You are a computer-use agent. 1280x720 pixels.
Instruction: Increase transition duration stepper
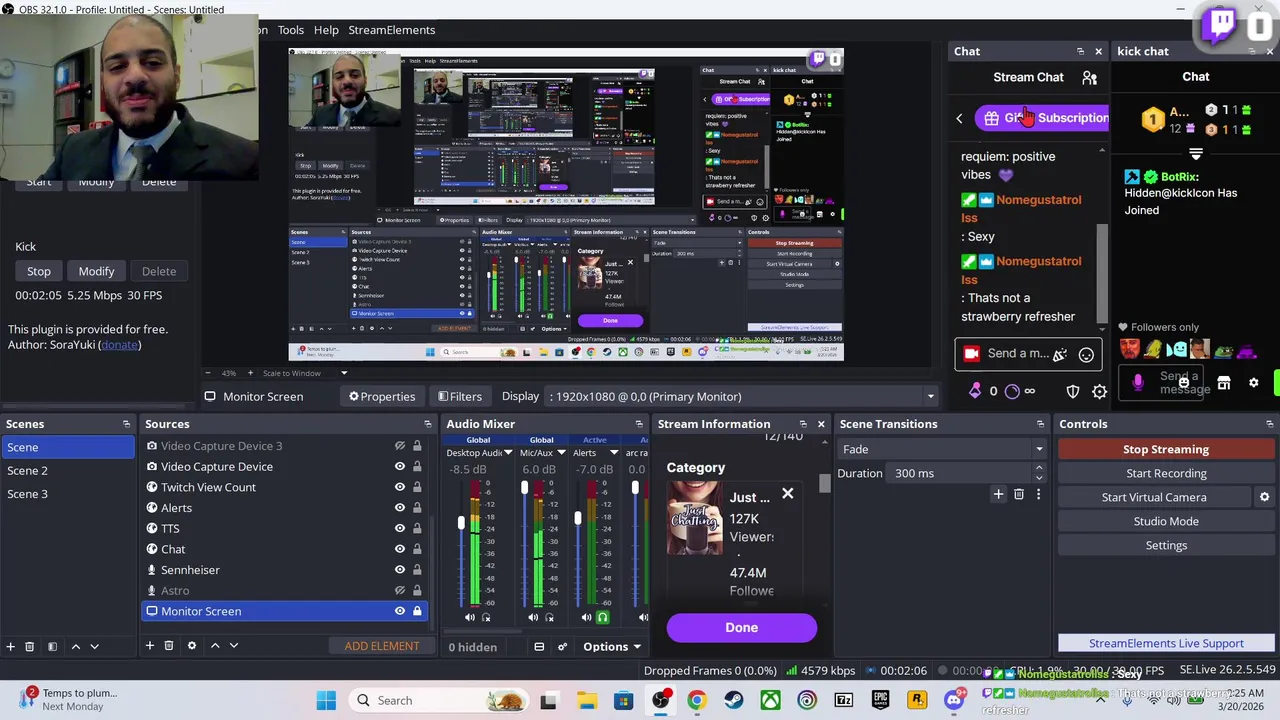pos(1038,468)
